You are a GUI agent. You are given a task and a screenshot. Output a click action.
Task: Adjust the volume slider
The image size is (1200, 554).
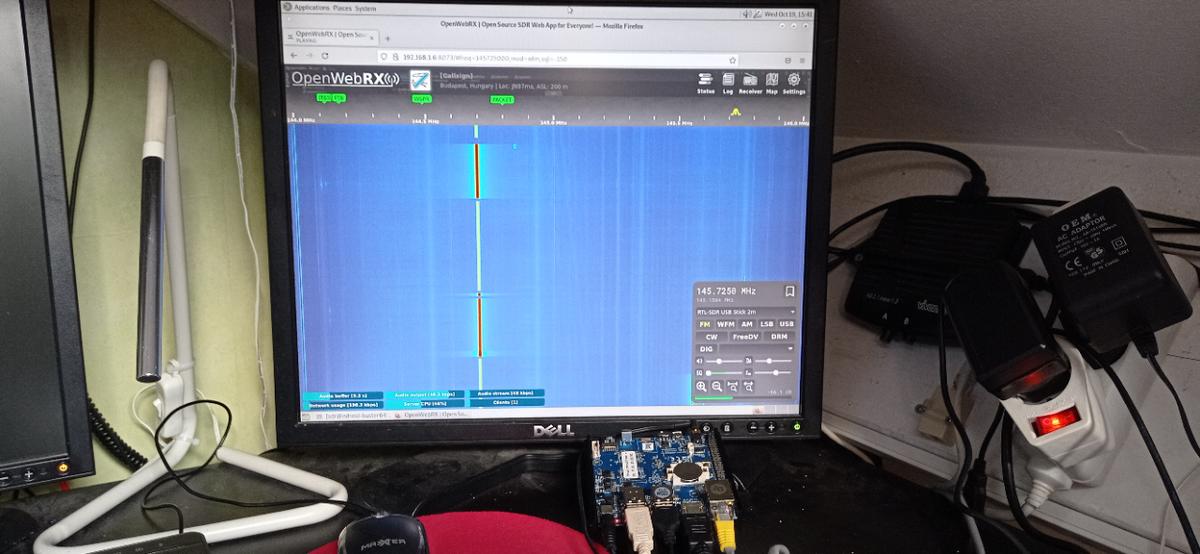[724, 361]
